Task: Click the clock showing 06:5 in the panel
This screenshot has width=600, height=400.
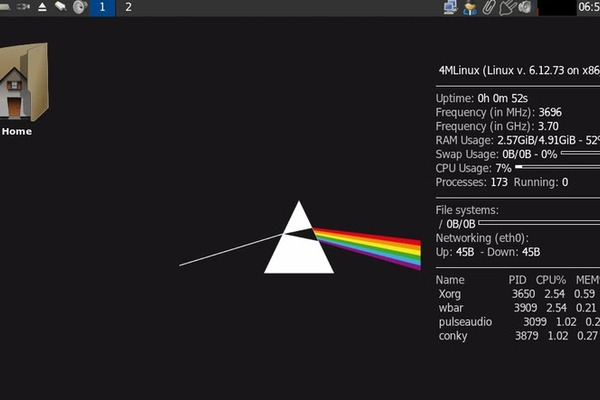Action: (x=589, y=7)
